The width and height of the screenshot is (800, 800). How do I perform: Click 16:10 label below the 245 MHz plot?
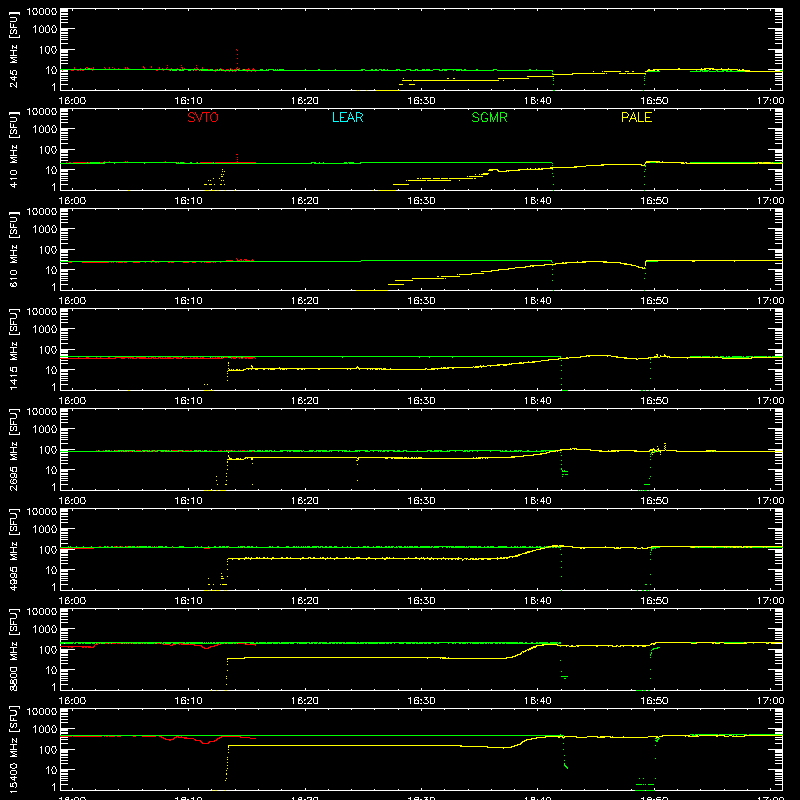[x=189, y=101]
